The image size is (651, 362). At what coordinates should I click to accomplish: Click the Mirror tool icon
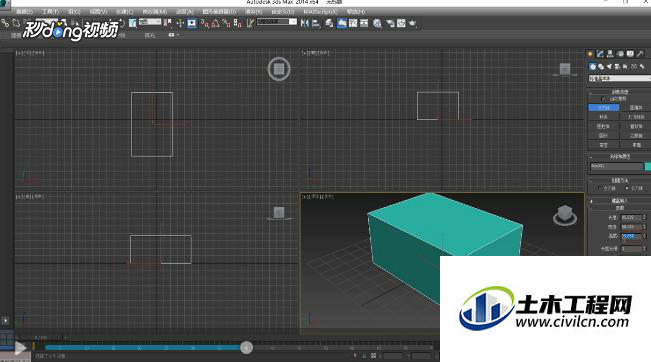(305, 23)
